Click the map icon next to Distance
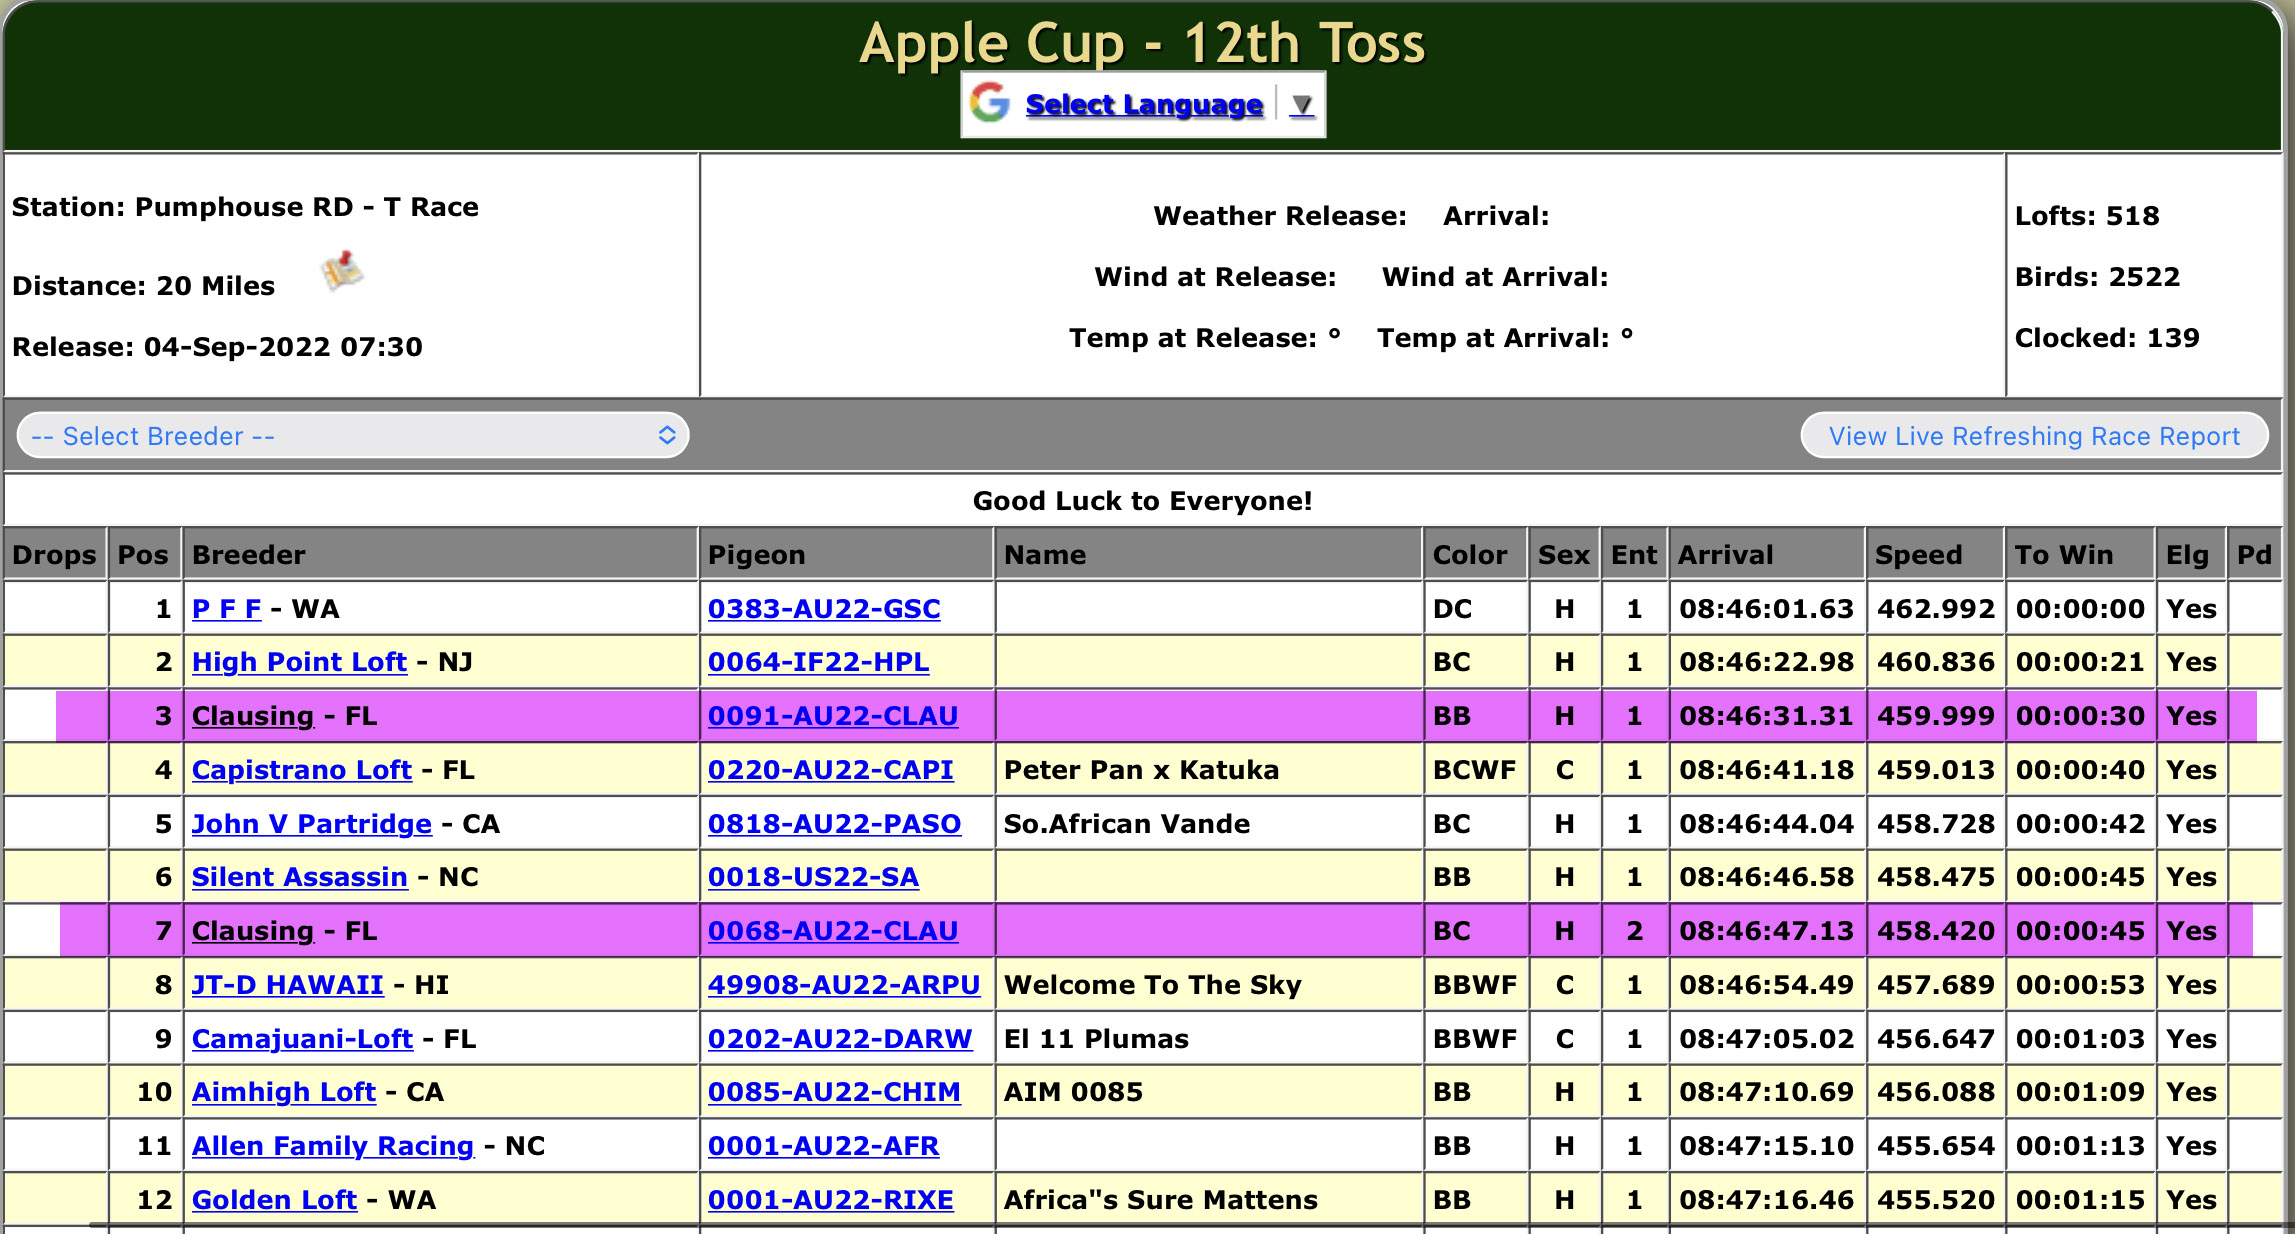 click(342, 270)
